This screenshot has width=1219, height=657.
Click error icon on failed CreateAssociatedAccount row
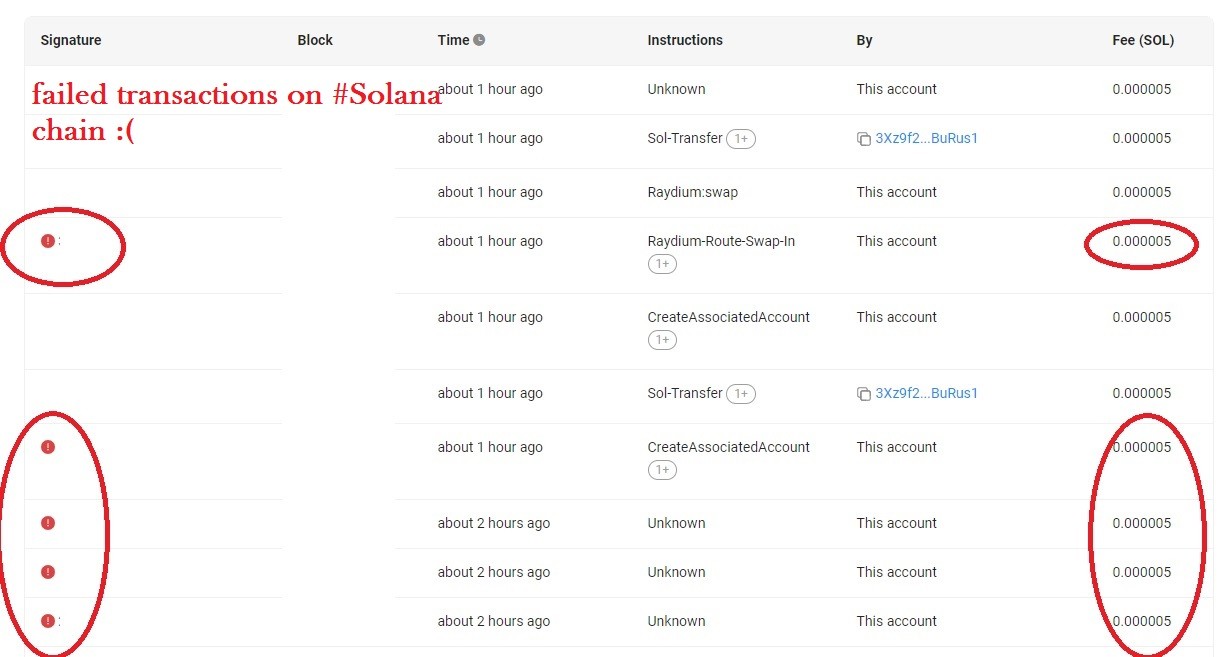47,447
